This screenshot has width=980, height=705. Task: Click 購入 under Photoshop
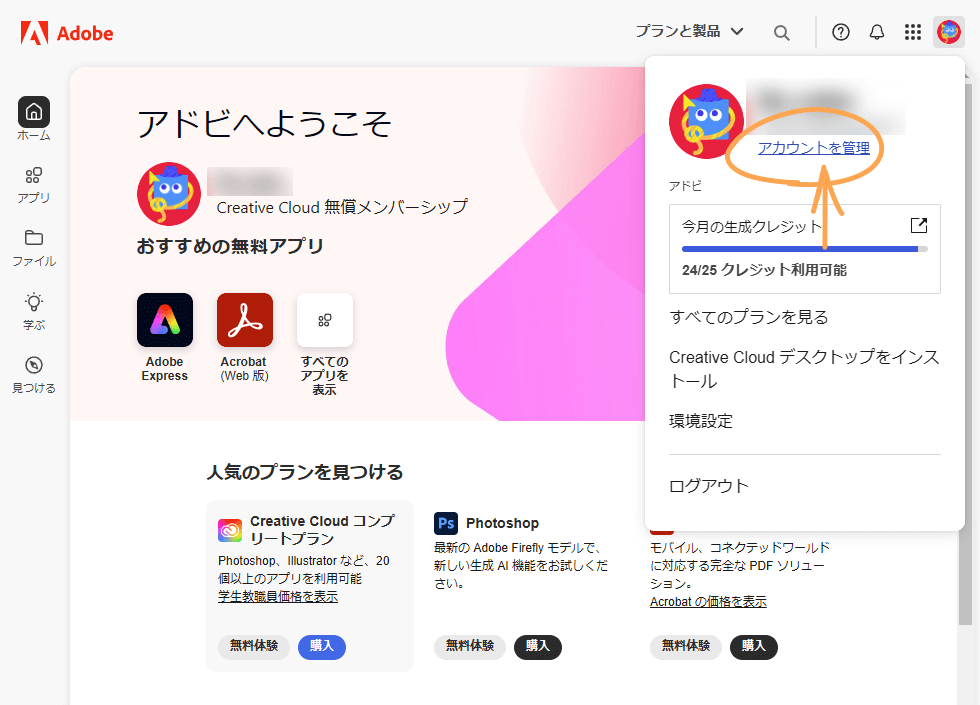click(x=538, y=646)
